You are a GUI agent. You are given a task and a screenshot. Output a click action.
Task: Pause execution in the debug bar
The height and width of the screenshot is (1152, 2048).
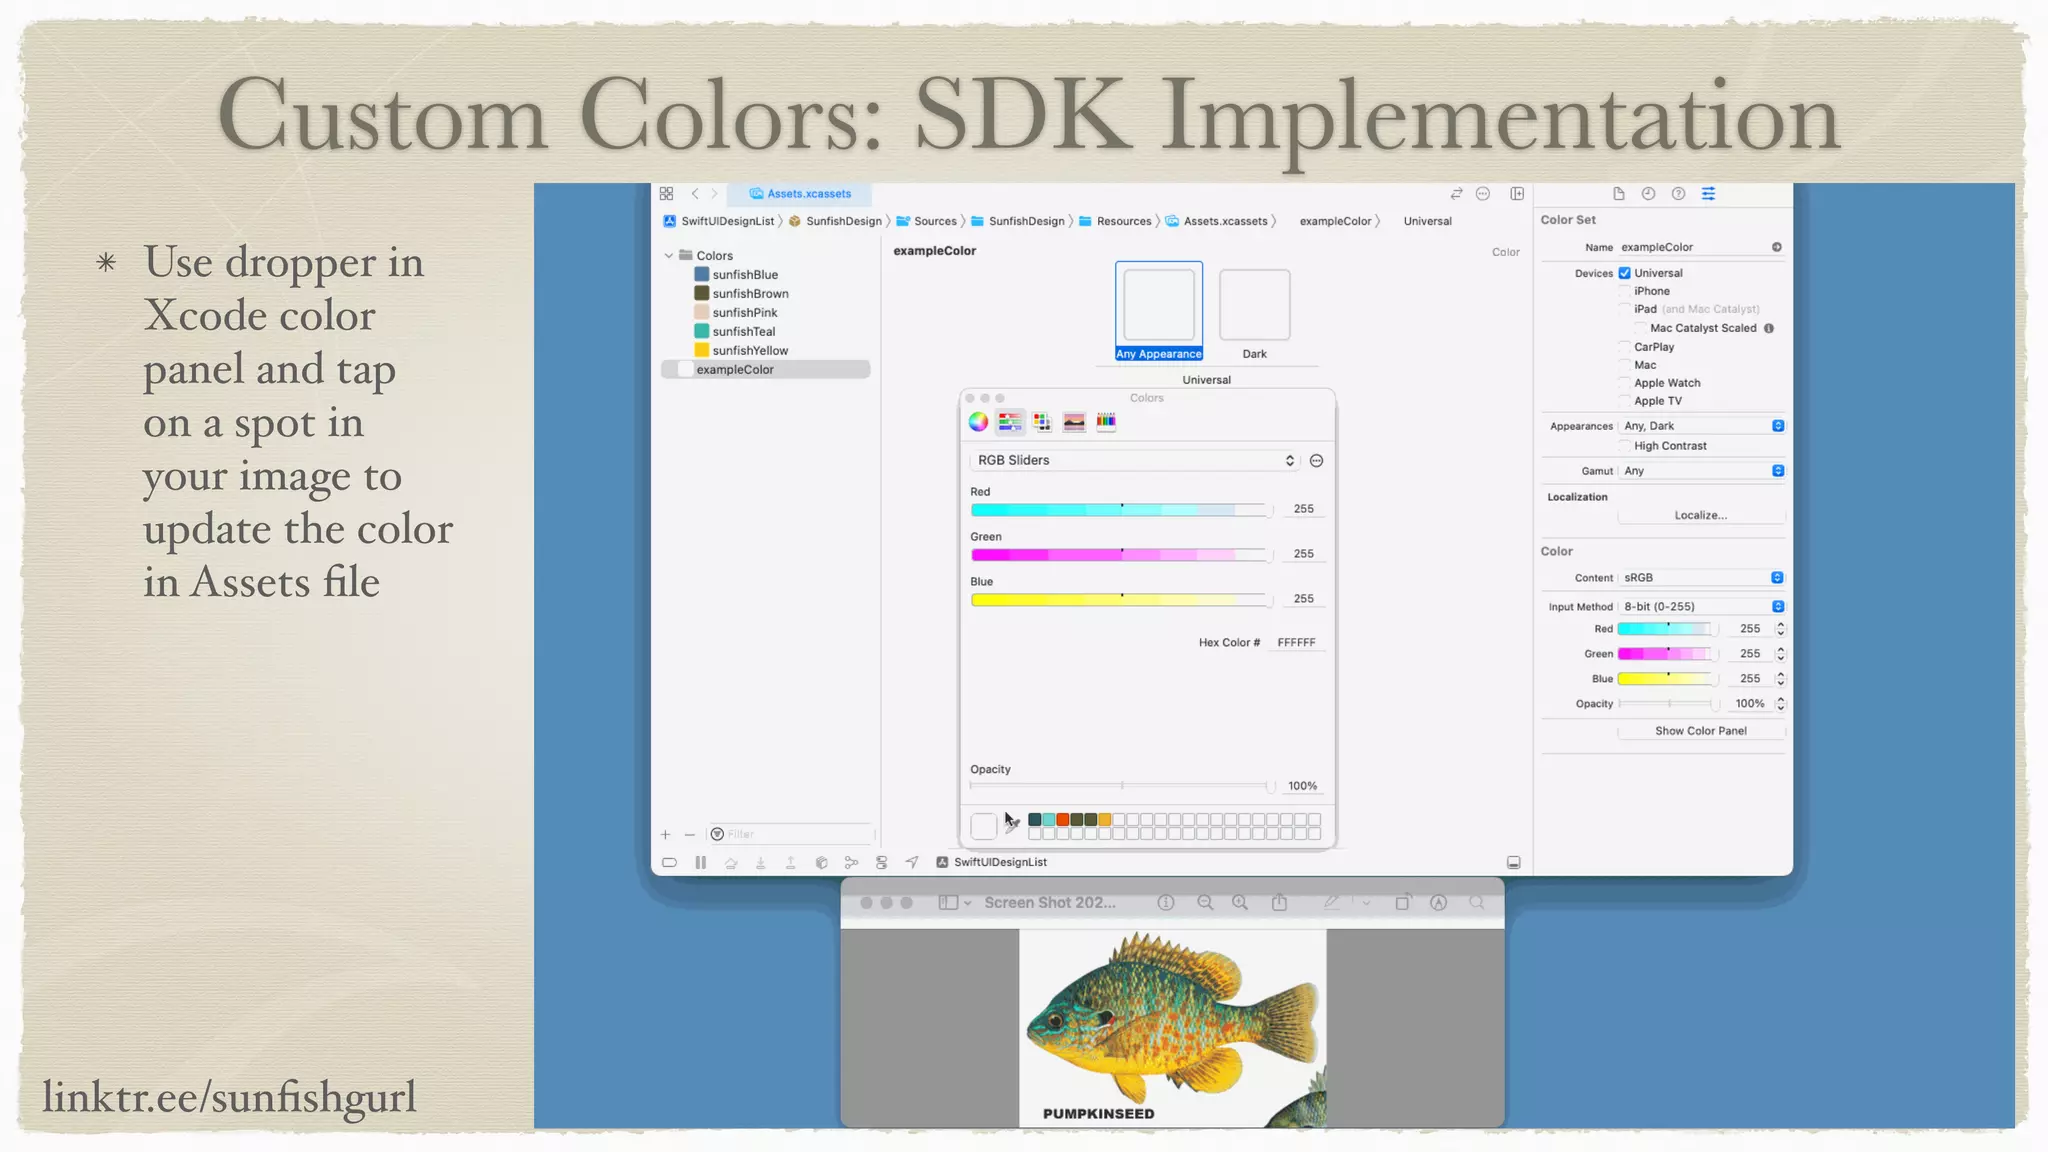tap(701, 862)
